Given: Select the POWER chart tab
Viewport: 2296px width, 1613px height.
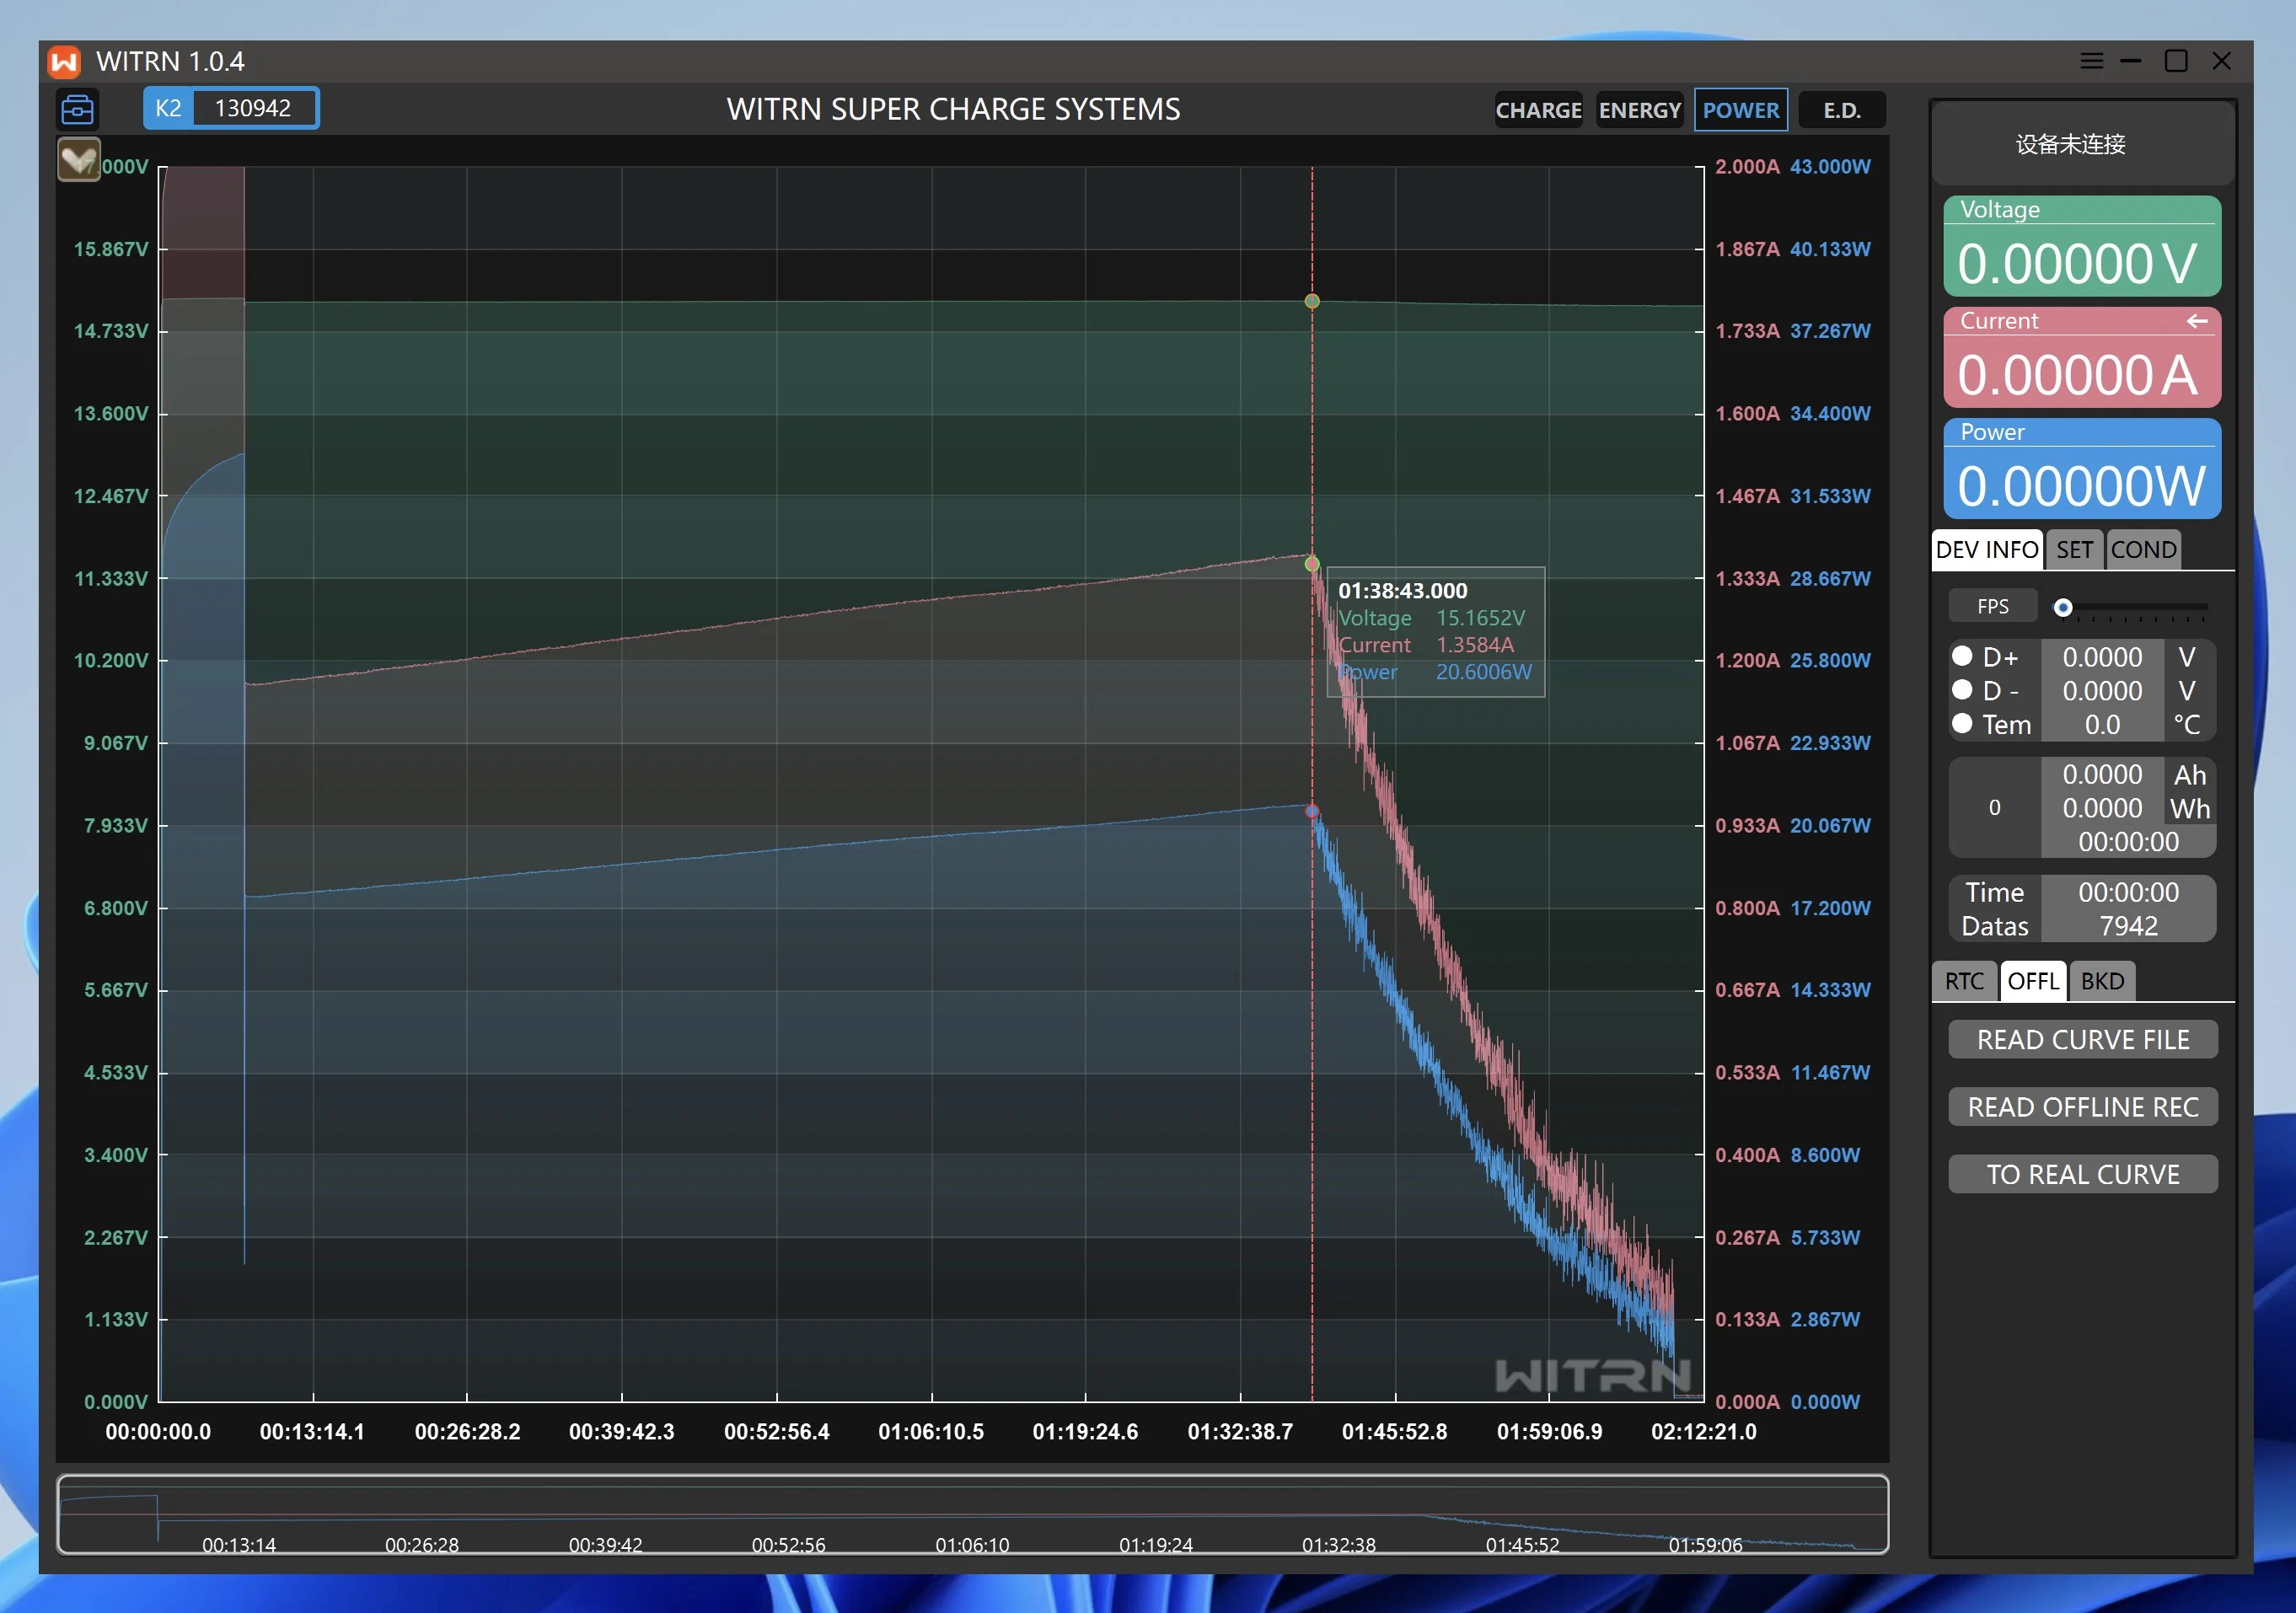Looking at the screenshot, I should pyautogui.click(x=1741, y=110).
